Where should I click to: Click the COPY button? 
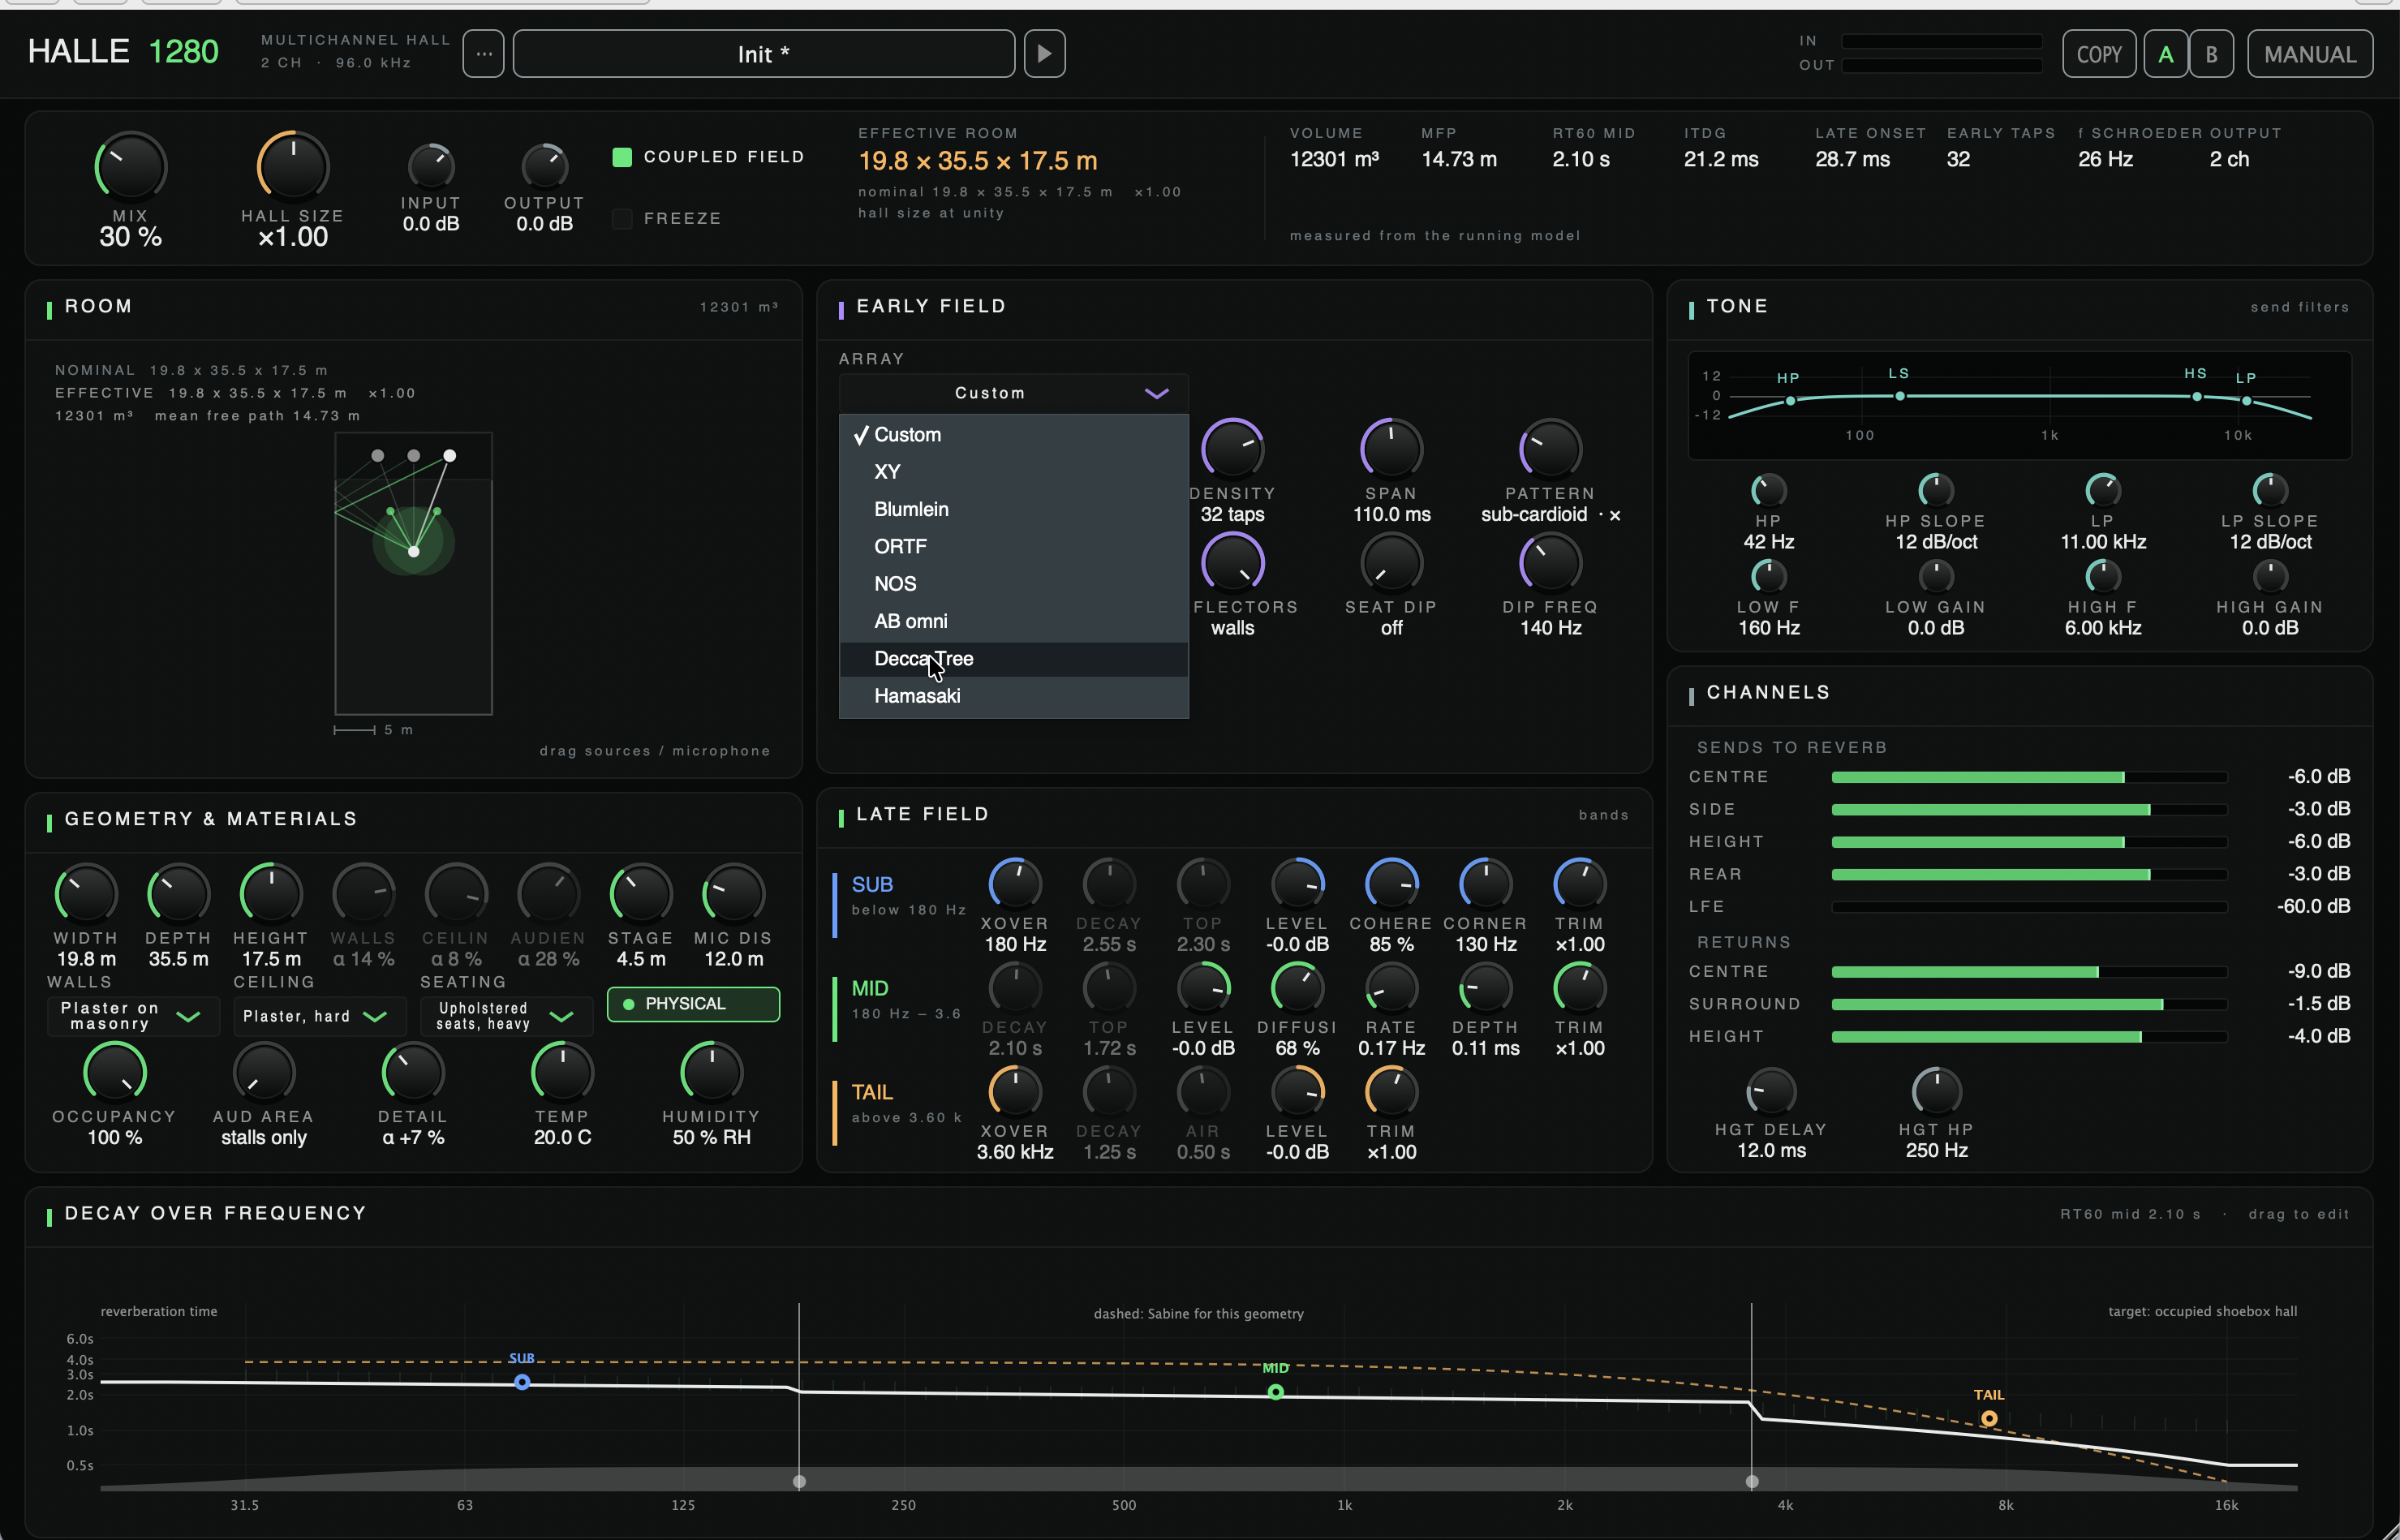pos(2099,54)
